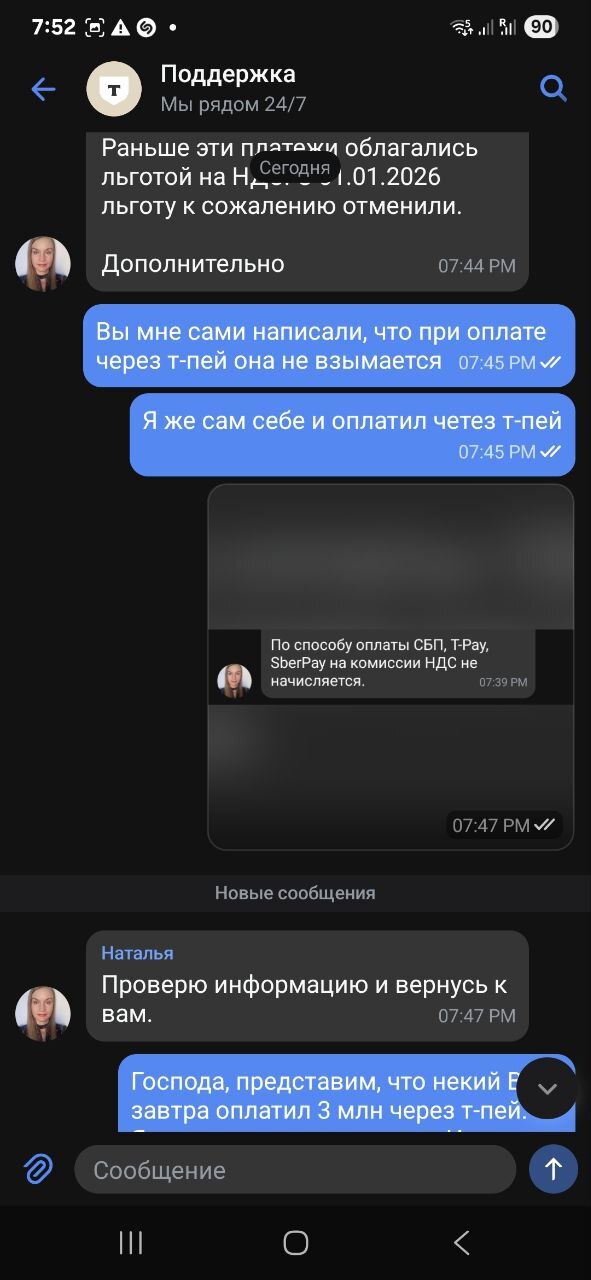The width and height of the screenshot is (591, 1280).
Task: Open Android recent apps button
Action: tap(131, 1243)
